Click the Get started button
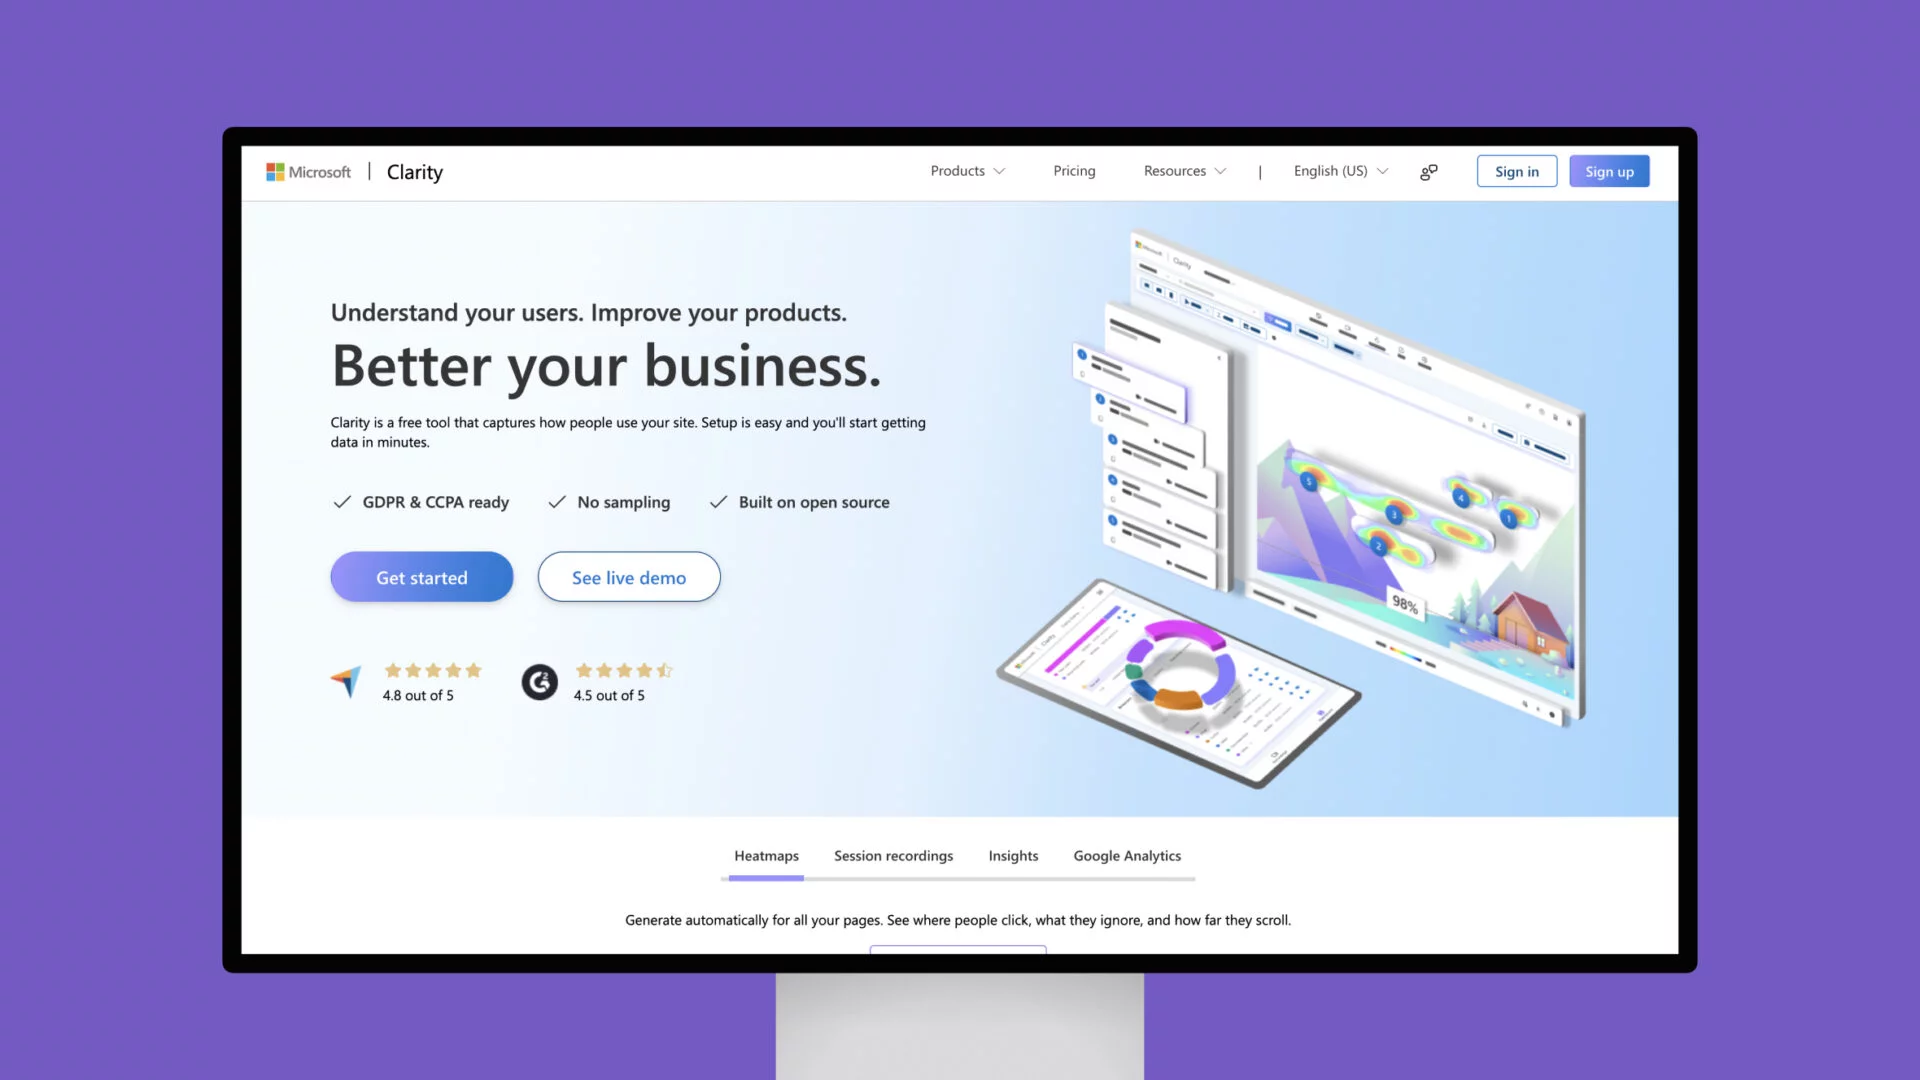 [421, 576]
